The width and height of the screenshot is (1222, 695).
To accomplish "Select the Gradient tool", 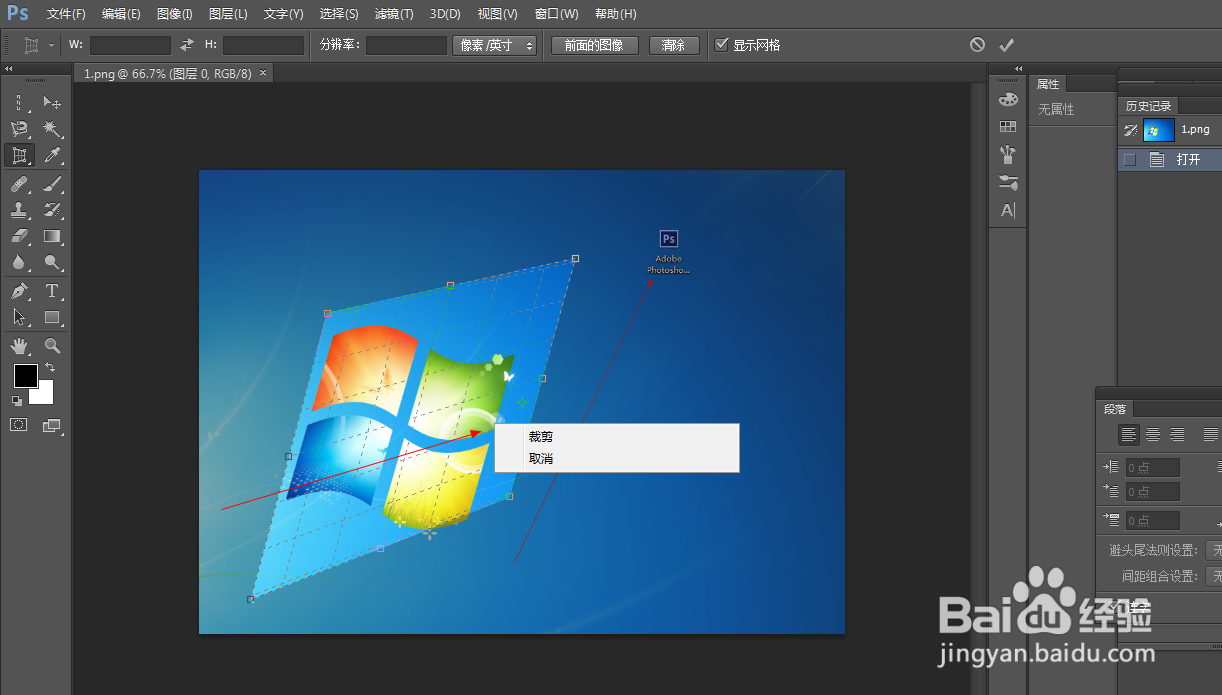I will coord(52,237).
